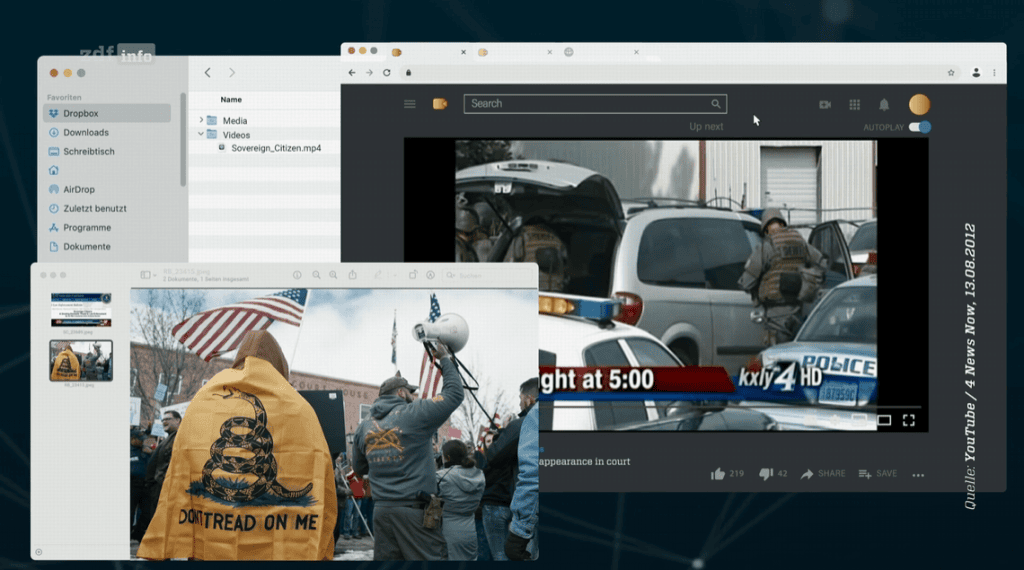Click the video Search input field

(590, 104)
